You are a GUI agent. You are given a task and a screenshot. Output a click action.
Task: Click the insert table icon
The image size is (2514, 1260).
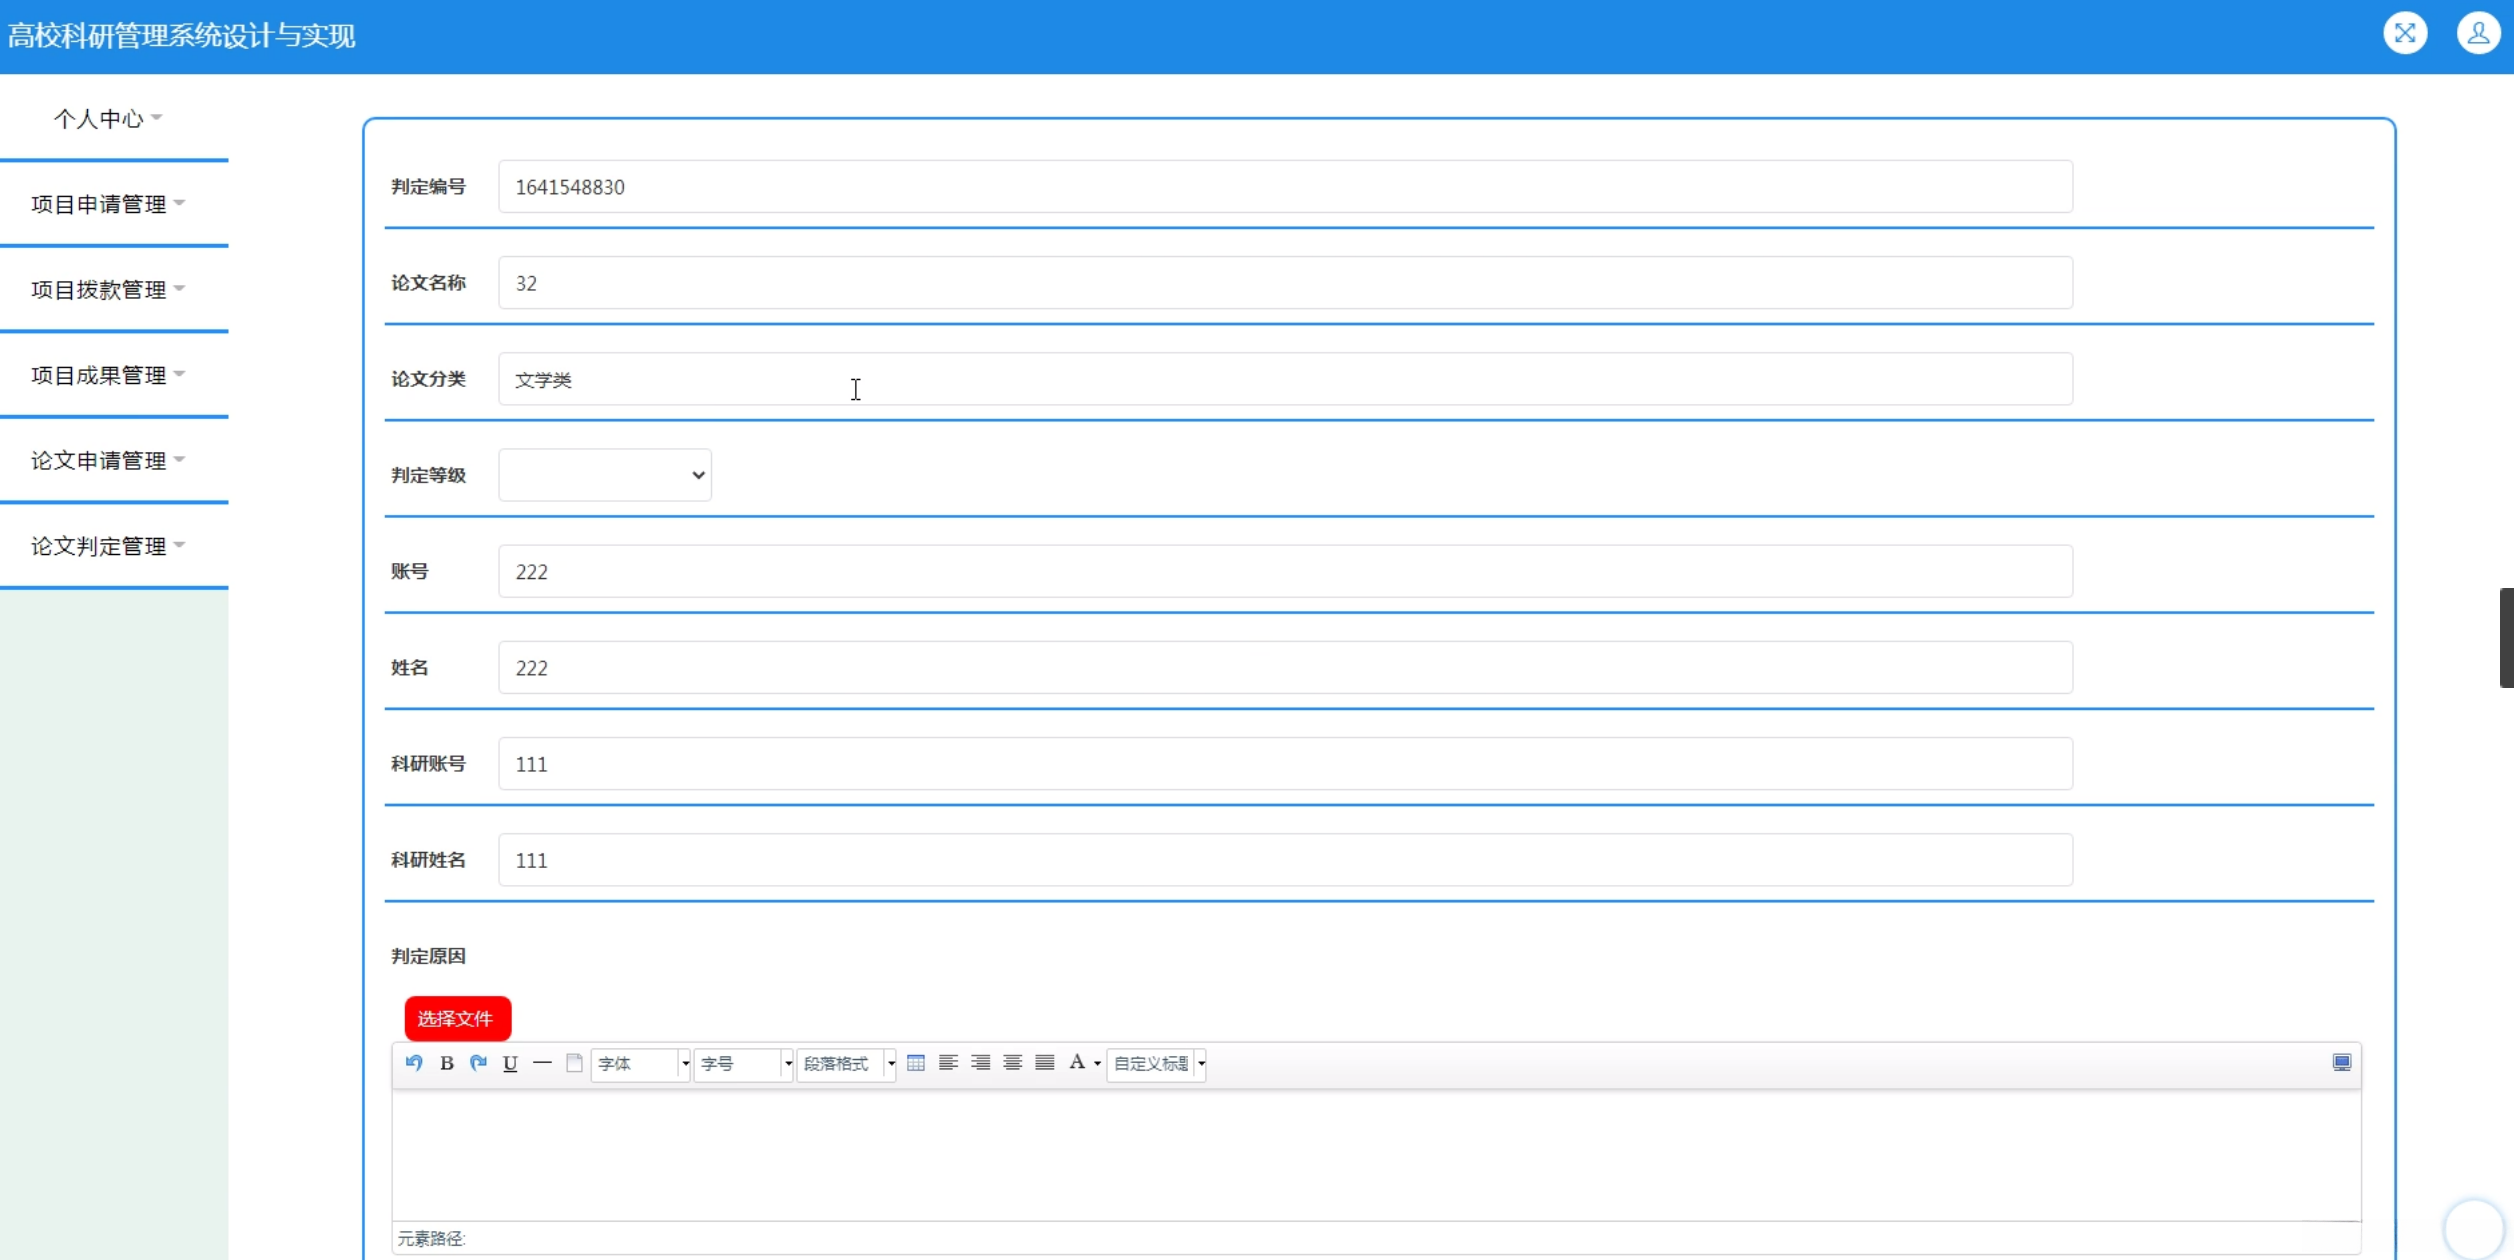click(915, 1062)
